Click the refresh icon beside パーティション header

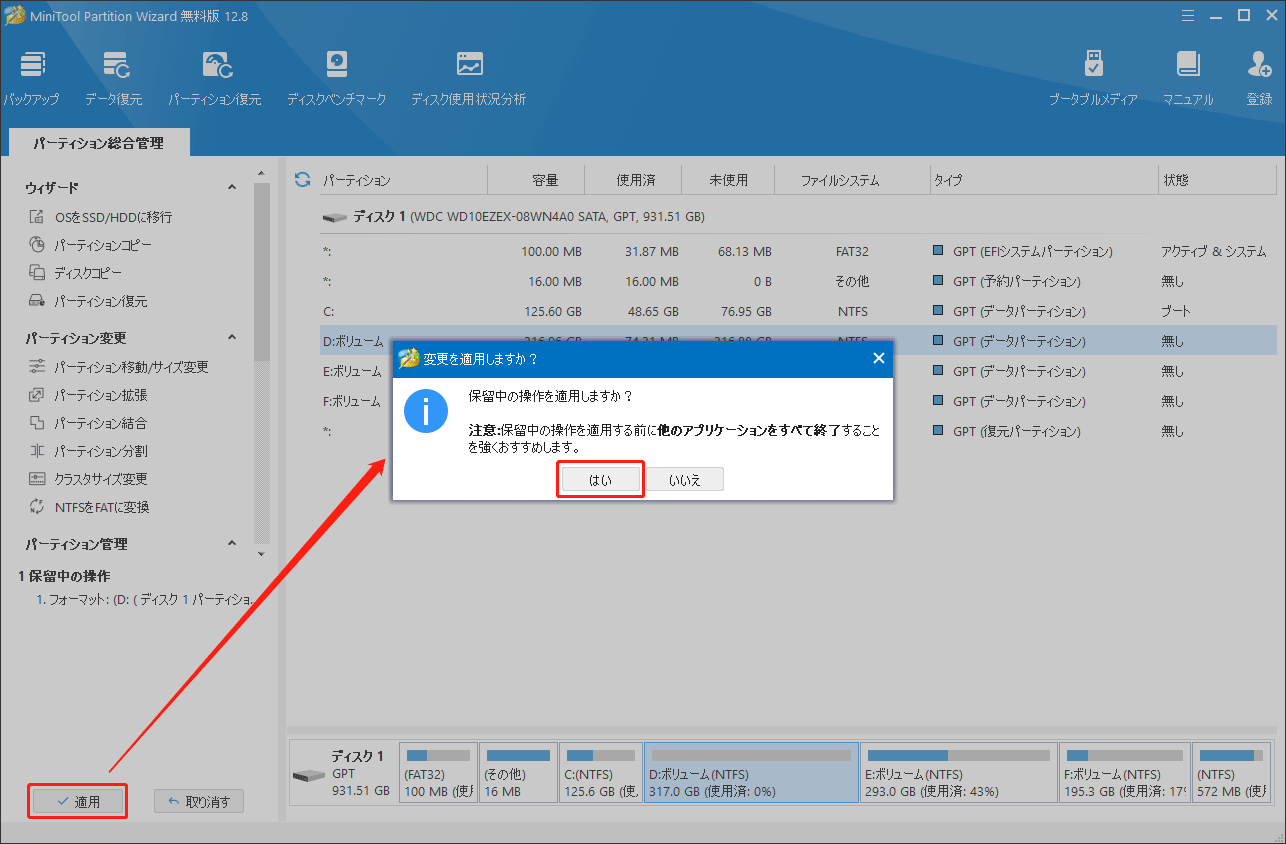(x=302, y=180)
